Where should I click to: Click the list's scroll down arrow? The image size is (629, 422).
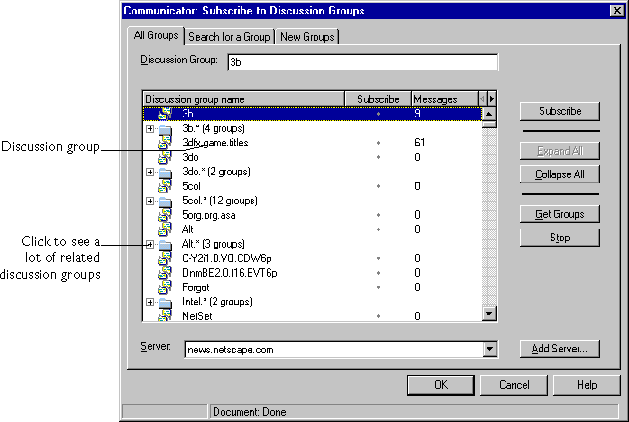pos(489,314)
